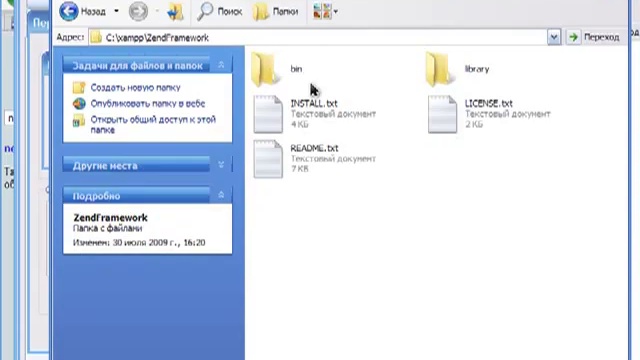Click 'Открыть общий доступ к этой папке' link
The width and height of the screenshot is (640, 360).
153,124
